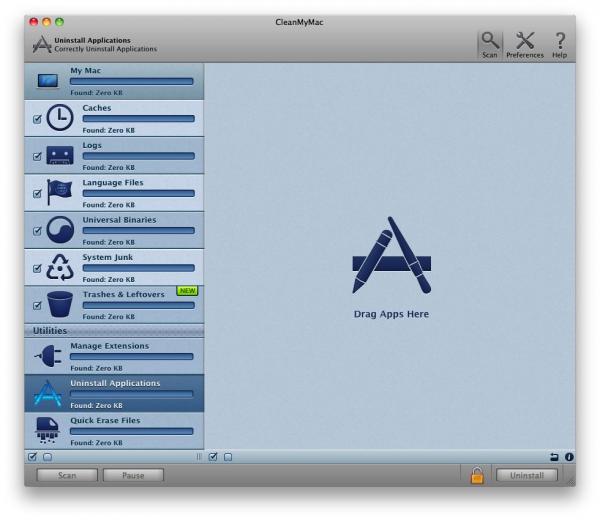Click the Utilities section header
Viewport: 600px width, 520px height.
(x=114, y=331)
